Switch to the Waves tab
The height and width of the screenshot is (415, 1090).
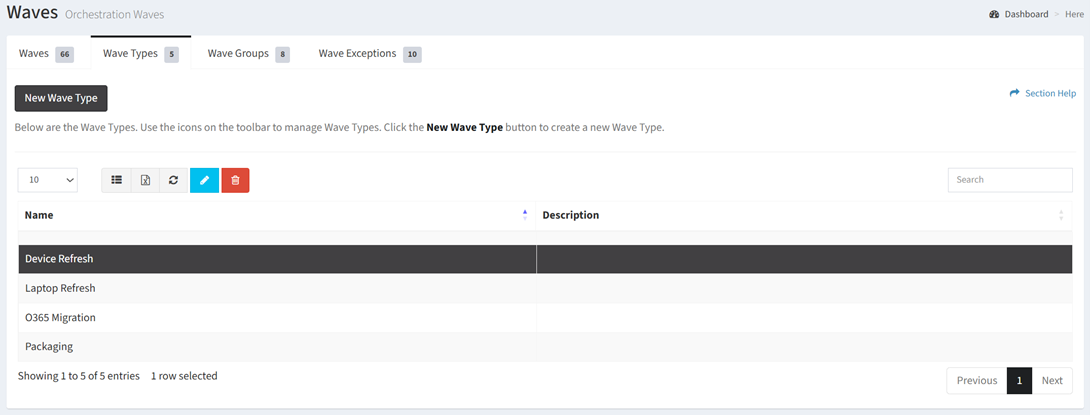point(45,54)
